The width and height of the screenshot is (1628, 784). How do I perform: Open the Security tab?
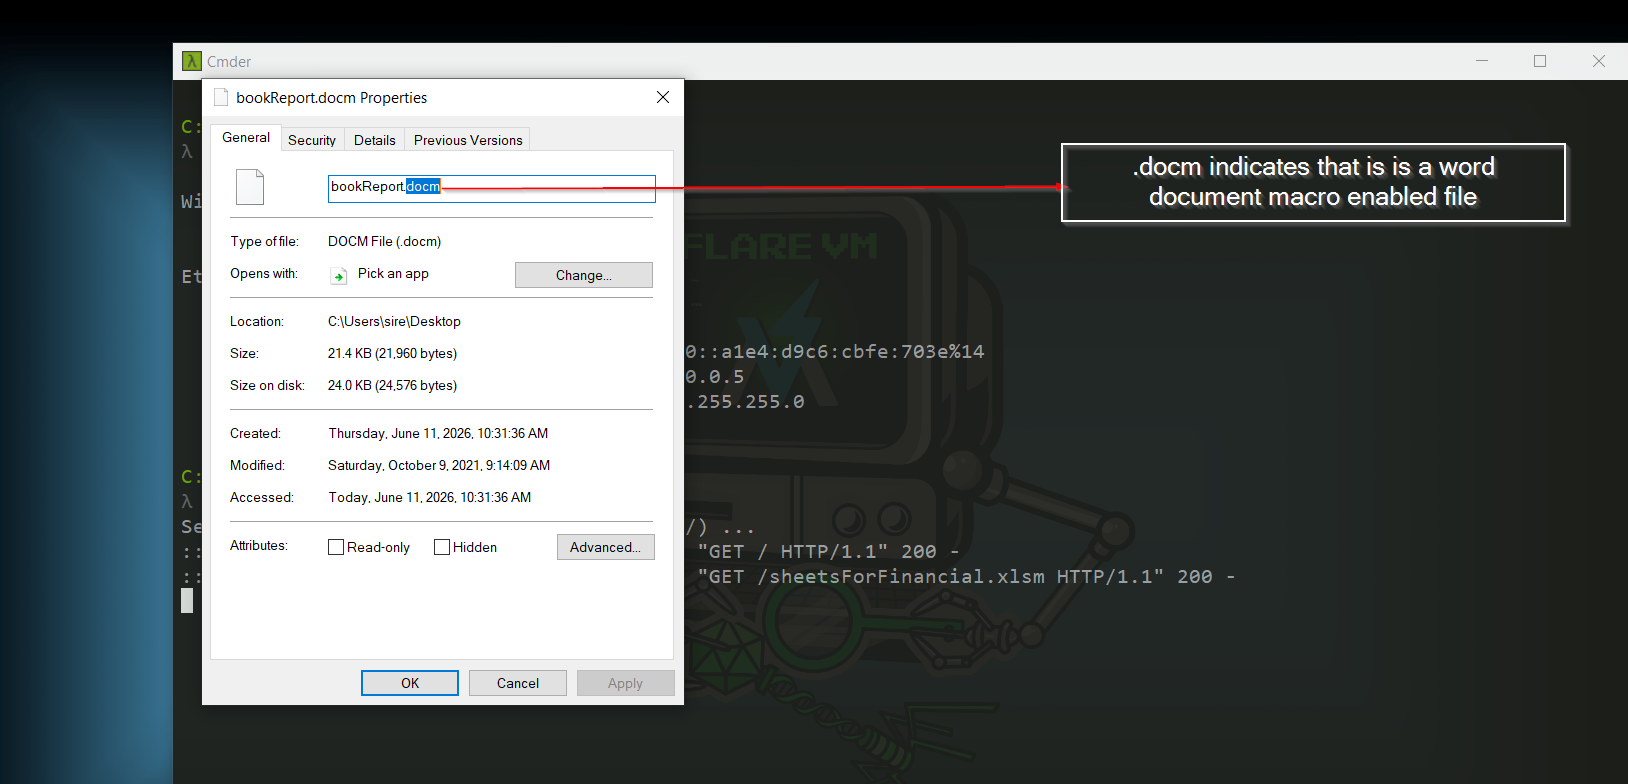pos(312,140)
